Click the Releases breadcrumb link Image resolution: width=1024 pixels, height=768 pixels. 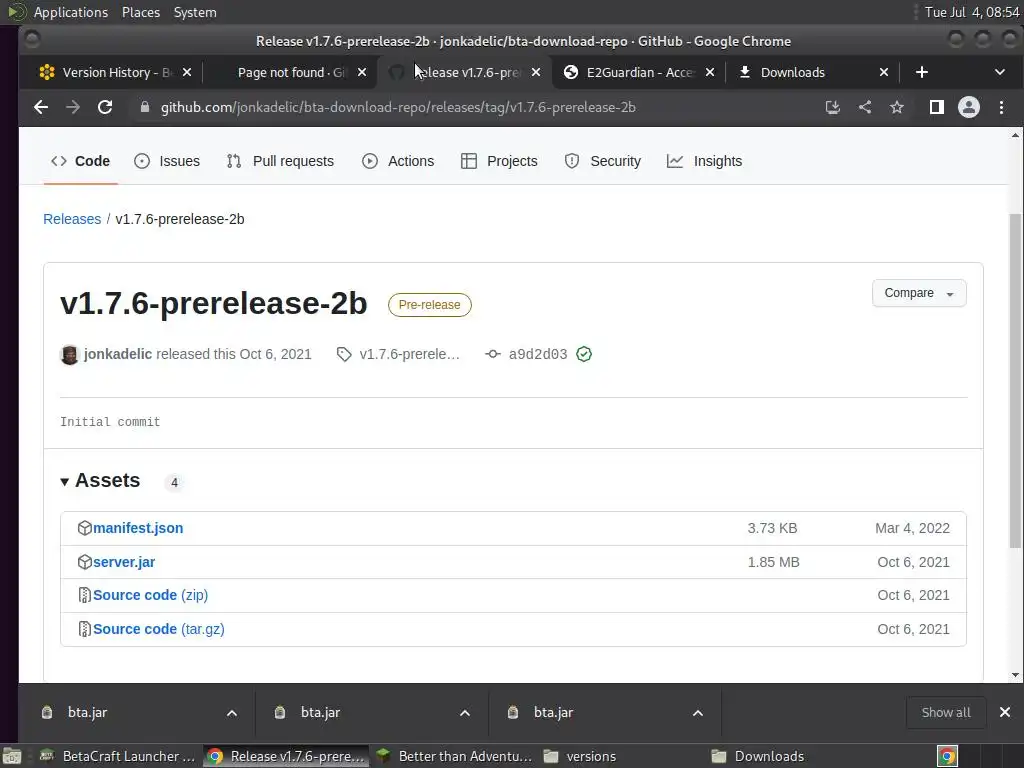72,219
